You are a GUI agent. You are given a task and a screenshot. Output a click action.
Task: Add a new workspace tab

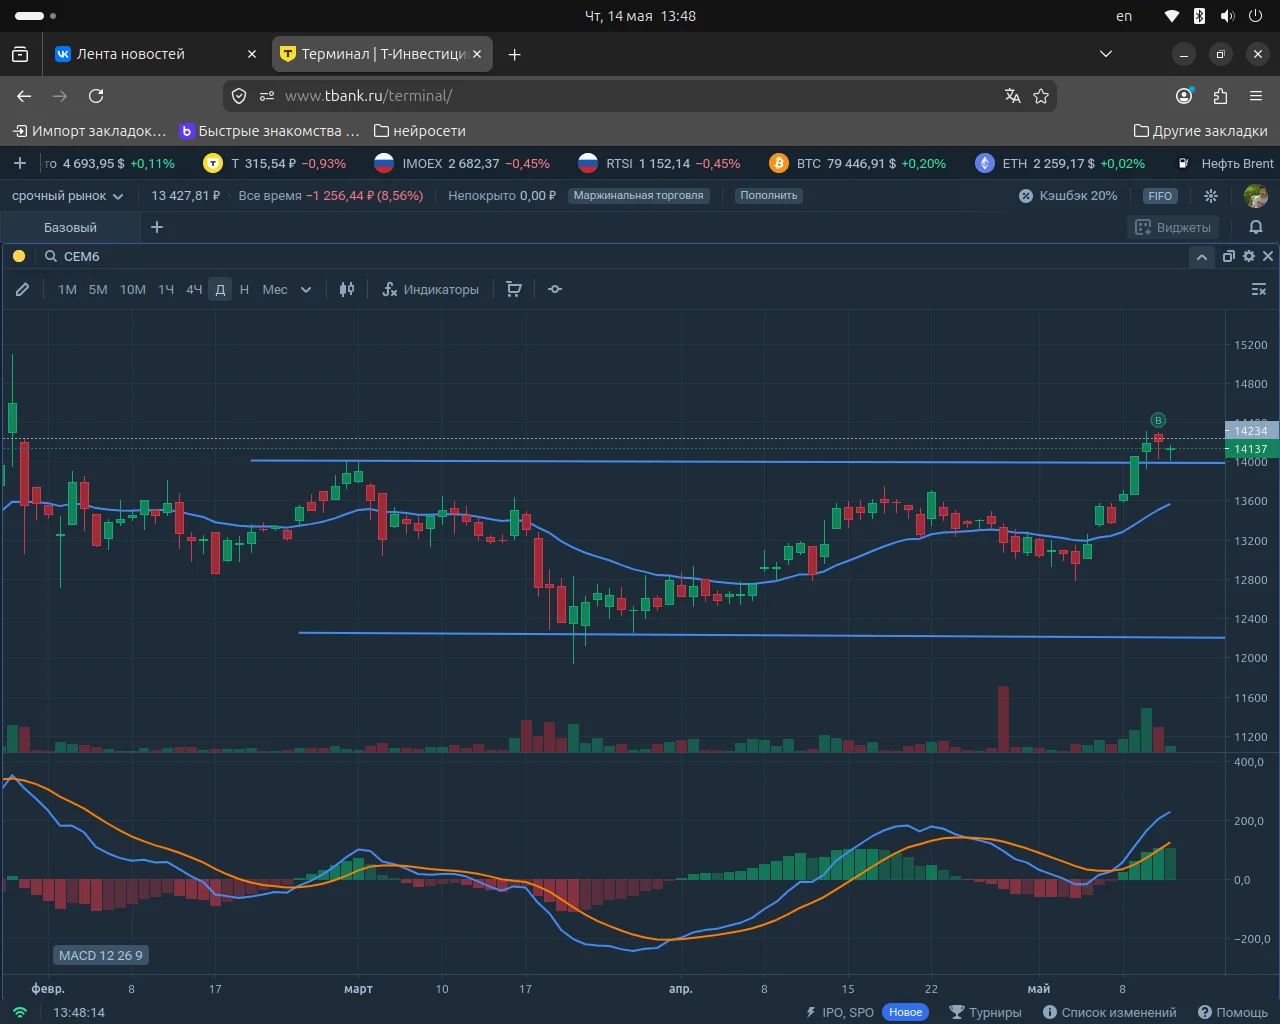click(x=157, y=227)
